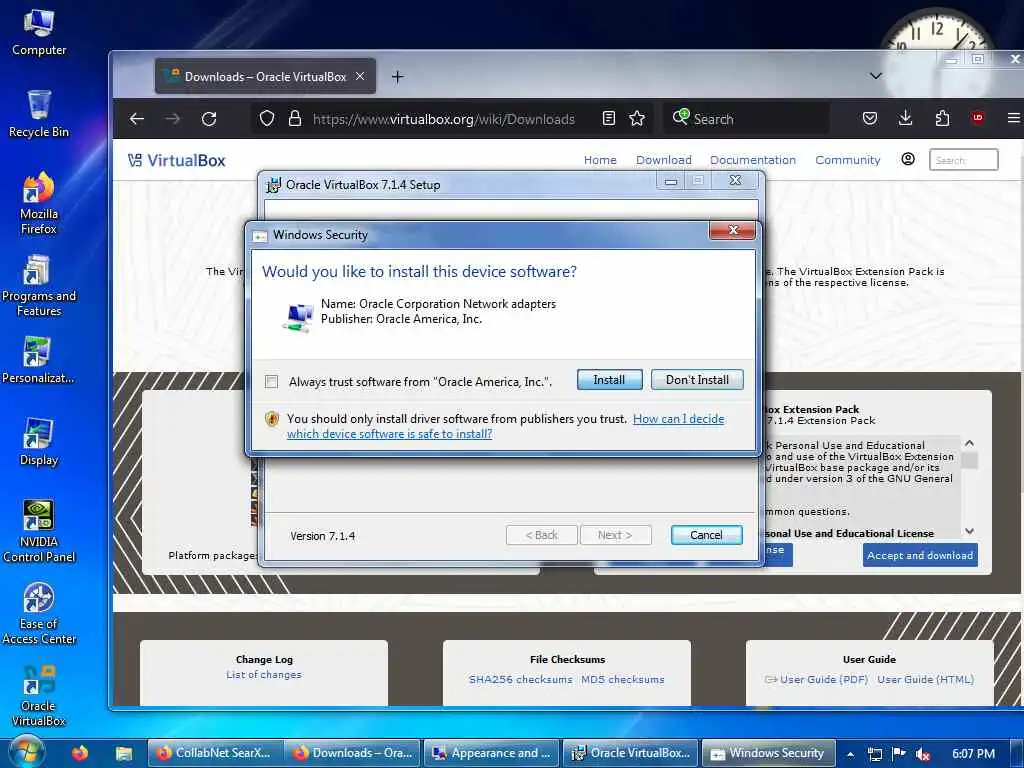
Task: Click the Action Center flag tray icon
Action: [x=899, y=754]
